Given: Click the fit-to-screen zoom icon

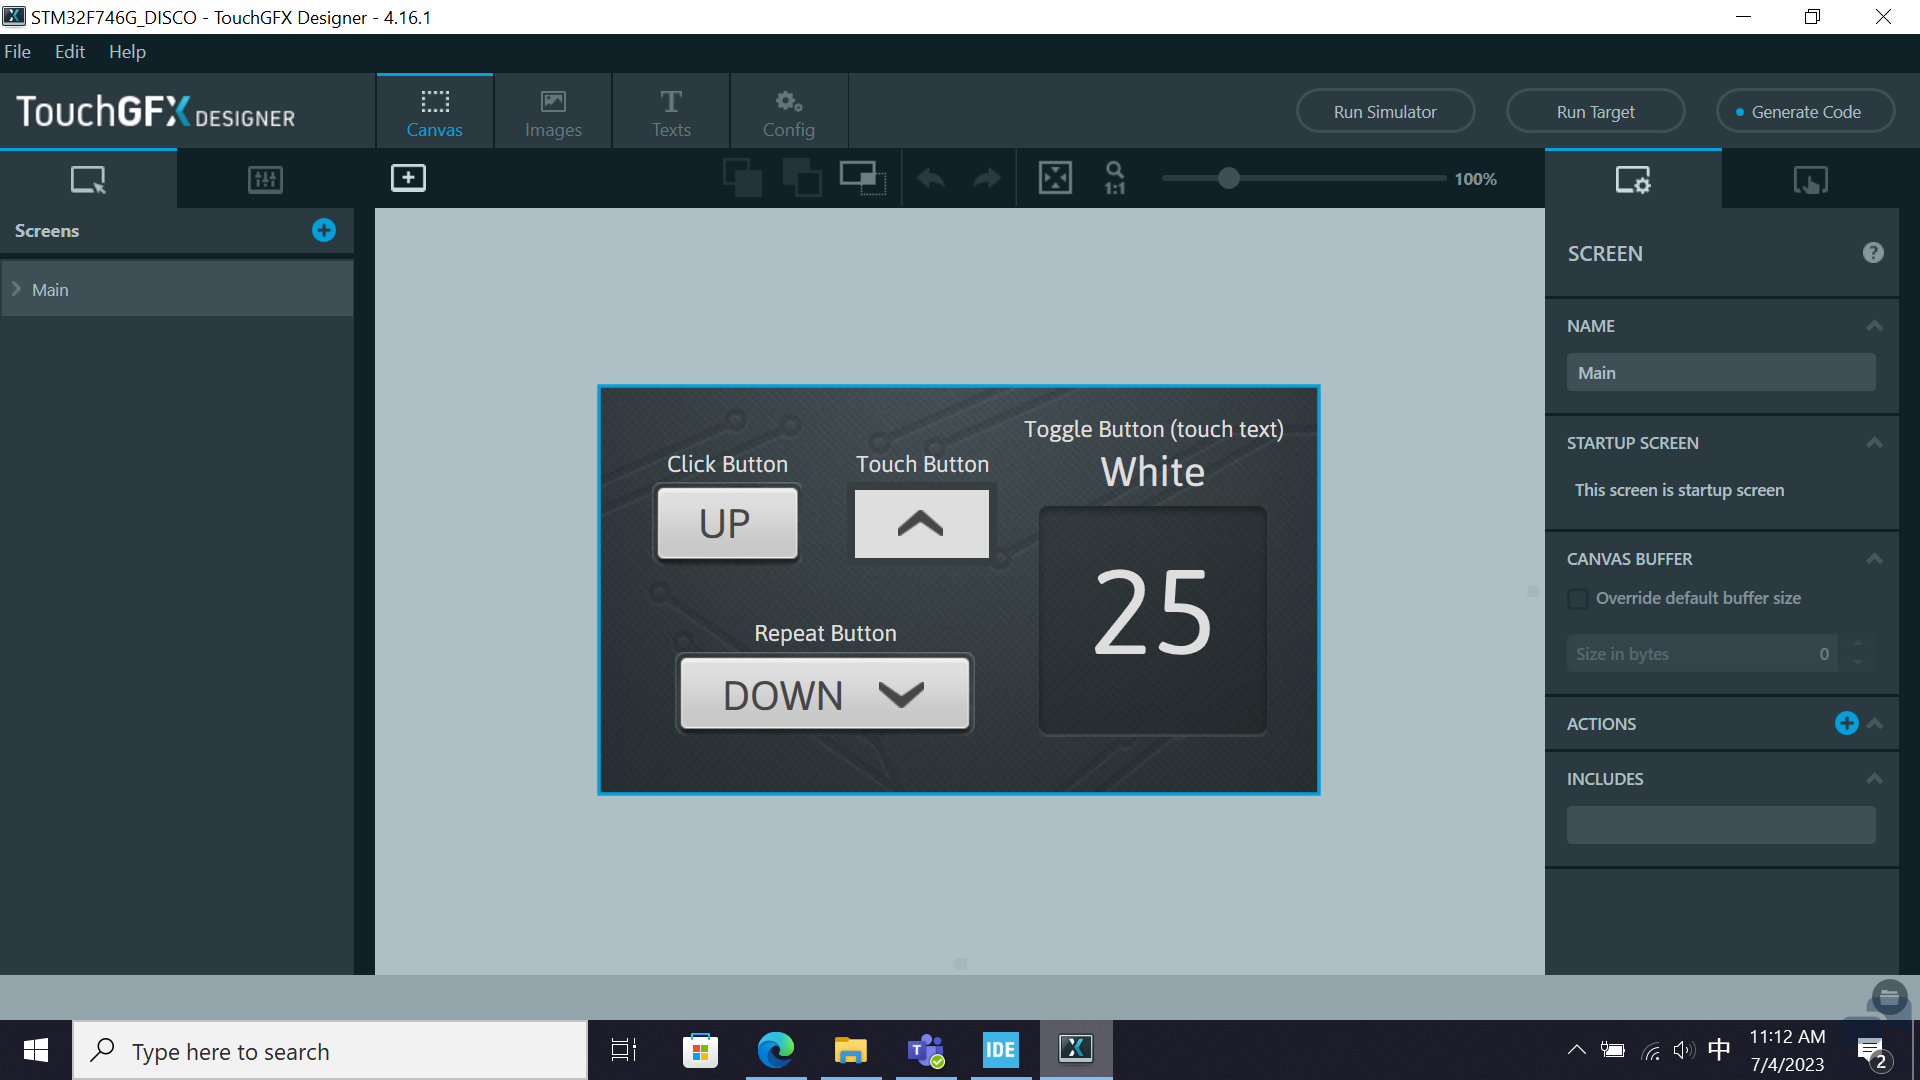Looking at the screenshot, I should click(x=1055, y=178).
